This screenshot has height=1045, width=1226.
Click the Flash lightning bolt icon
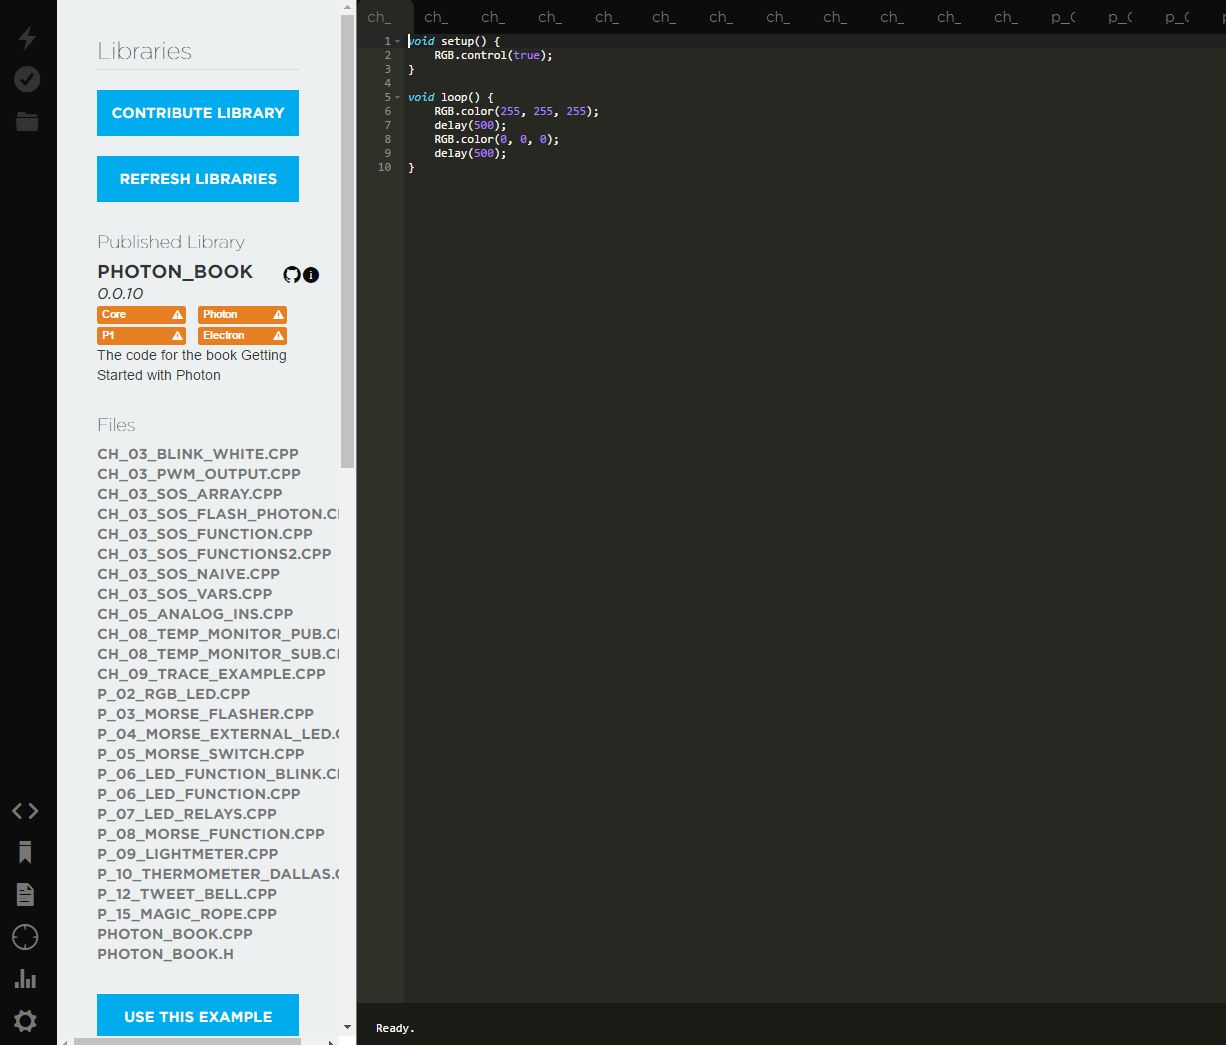click(27, 38)
